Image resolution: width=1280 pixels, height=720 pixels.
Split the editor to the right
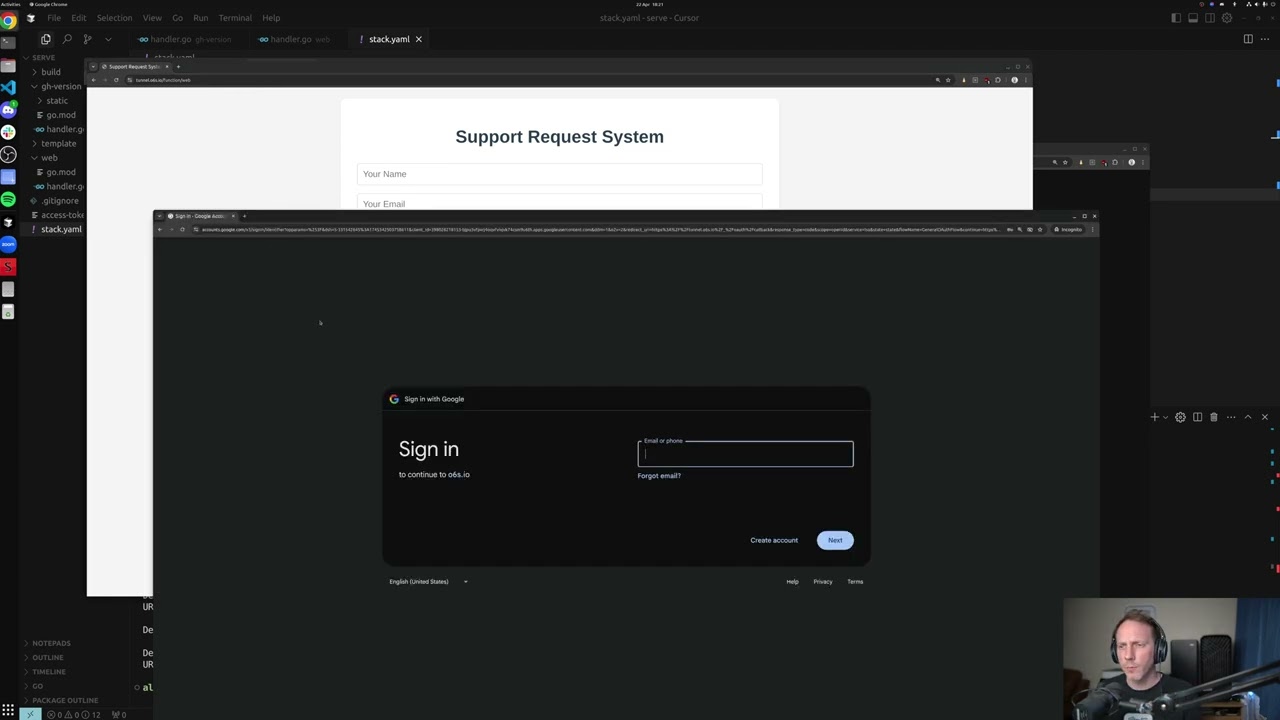click(x=1248, y=39)
